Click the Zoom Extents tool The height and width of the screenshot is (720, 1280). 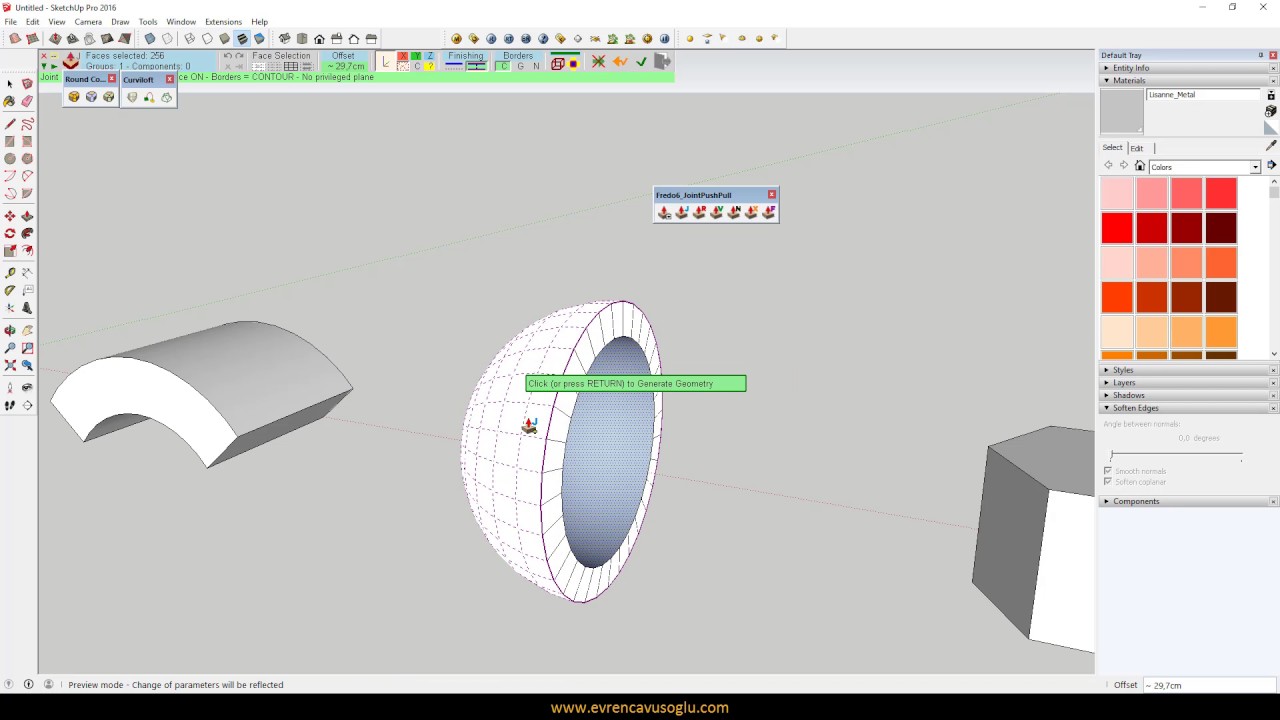(10, 365)
